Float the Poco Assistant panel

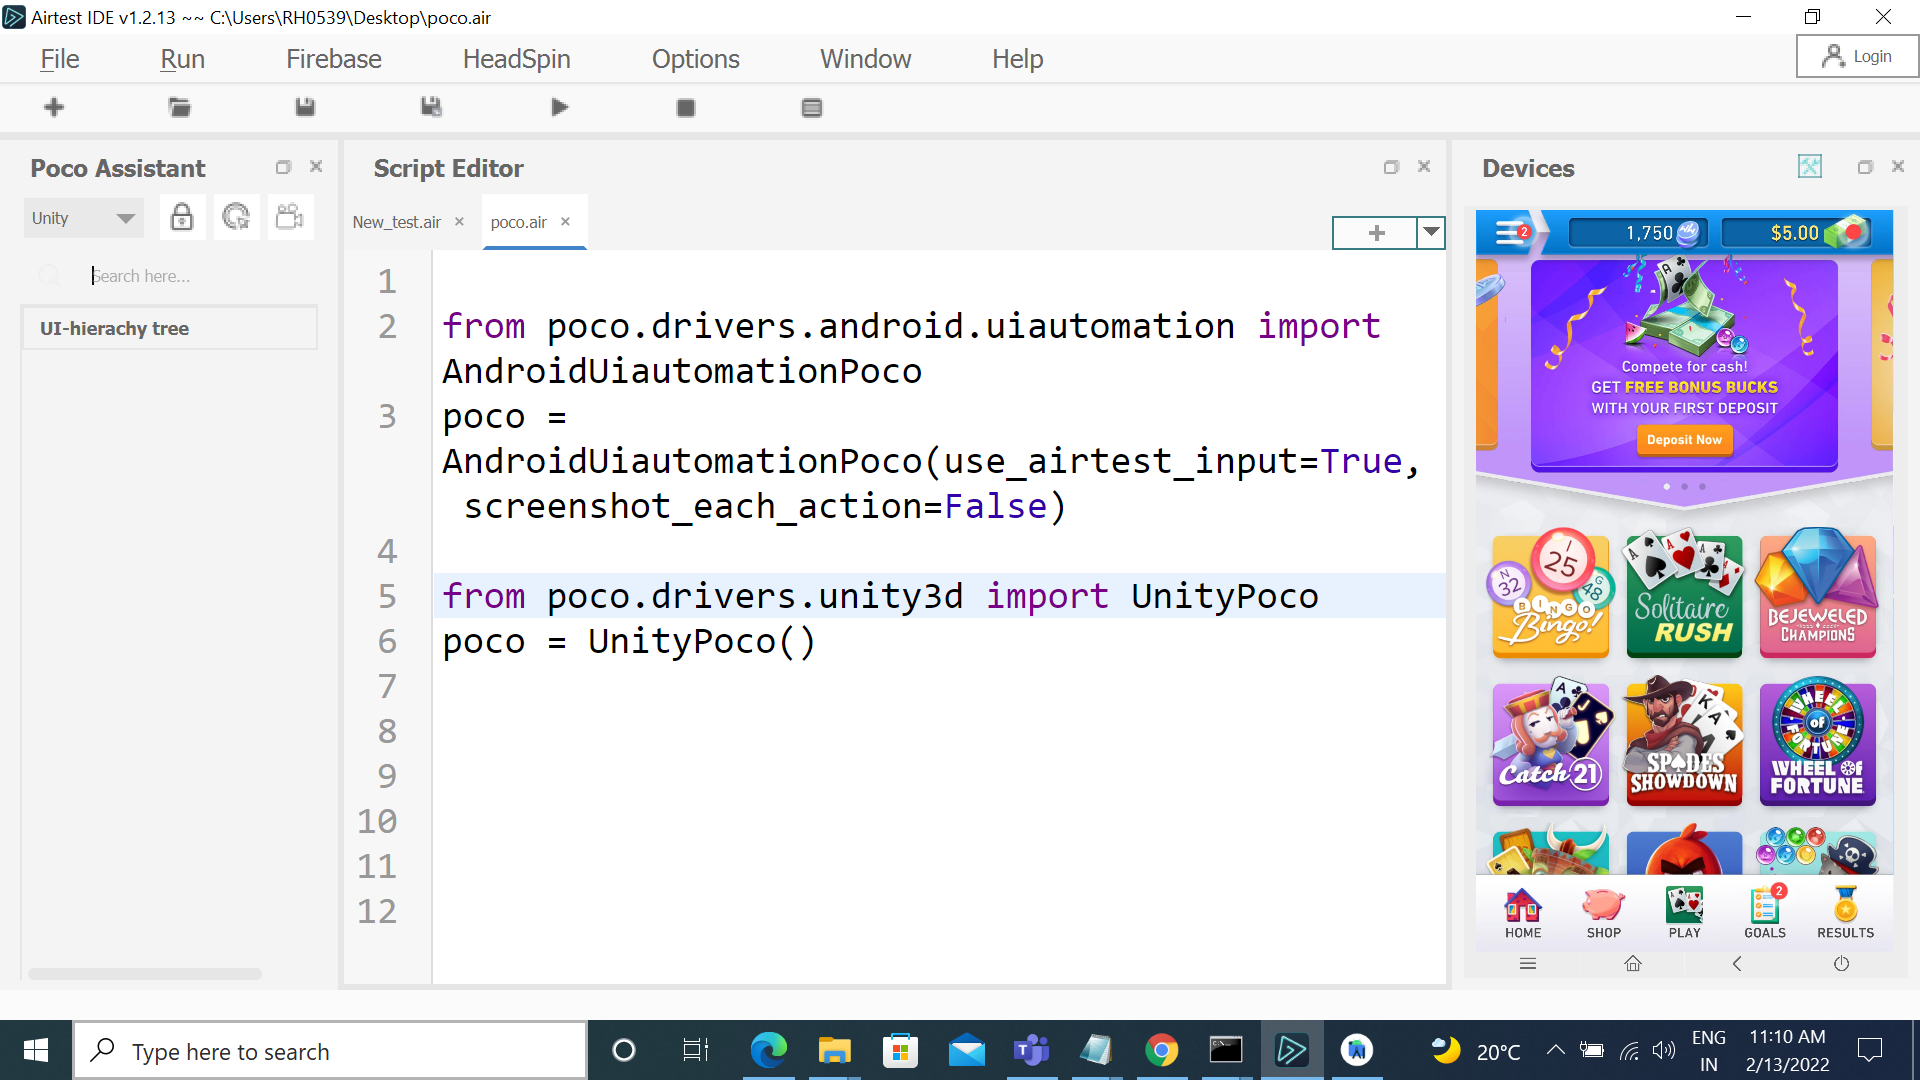pos(283,167)
